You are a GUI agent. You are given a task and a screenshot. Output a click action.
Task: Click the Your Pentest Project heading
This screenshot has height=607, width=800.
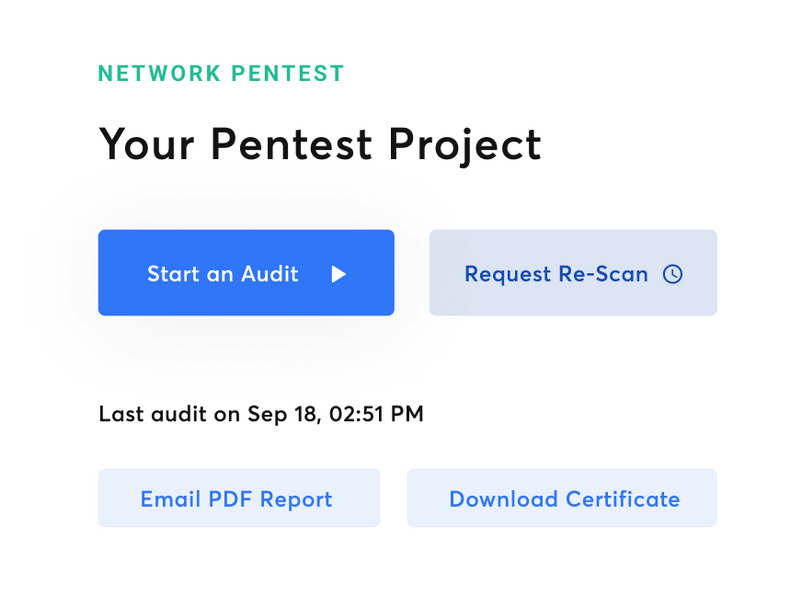click(x=319, y=144)
